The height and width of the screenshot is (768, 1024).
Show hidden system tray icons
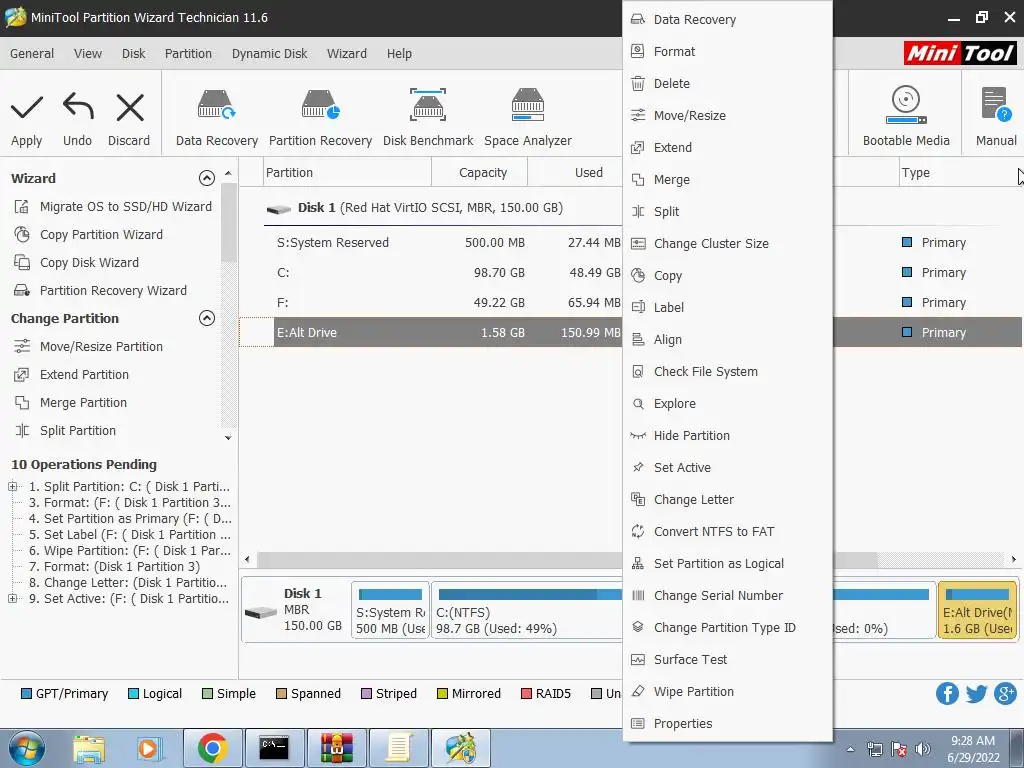pos(850,749)
